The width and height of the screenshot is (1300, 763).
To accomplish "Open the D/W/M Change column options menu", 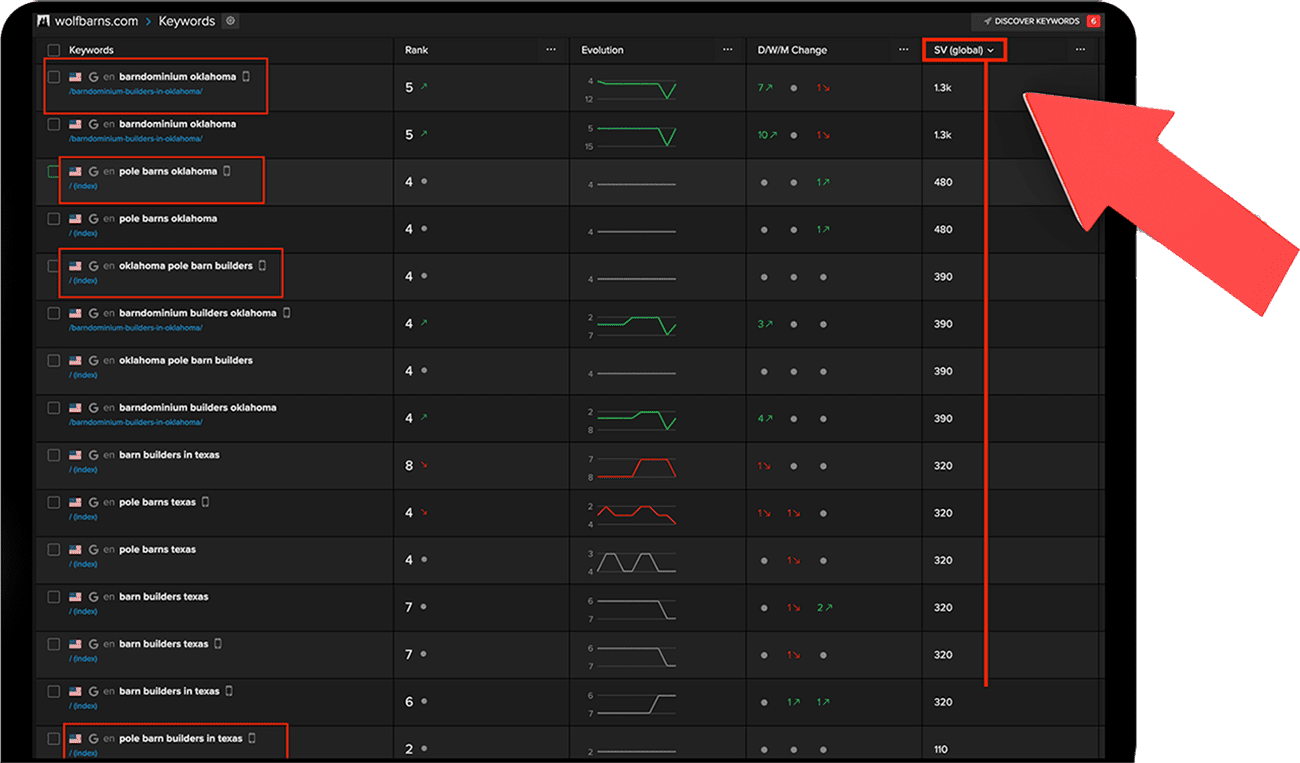I will point(904,50).
